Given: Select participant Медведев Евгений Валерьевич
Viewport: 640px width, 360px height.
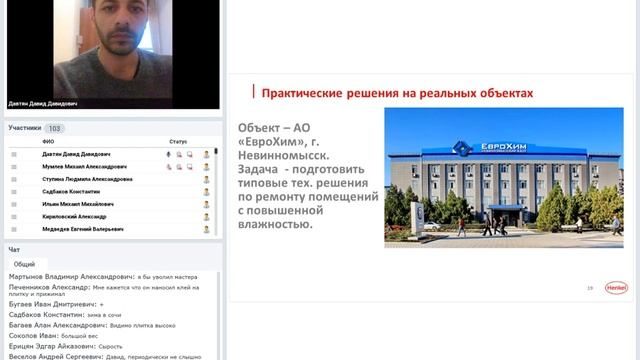Looking at the screenshot, I should [83, 229].
